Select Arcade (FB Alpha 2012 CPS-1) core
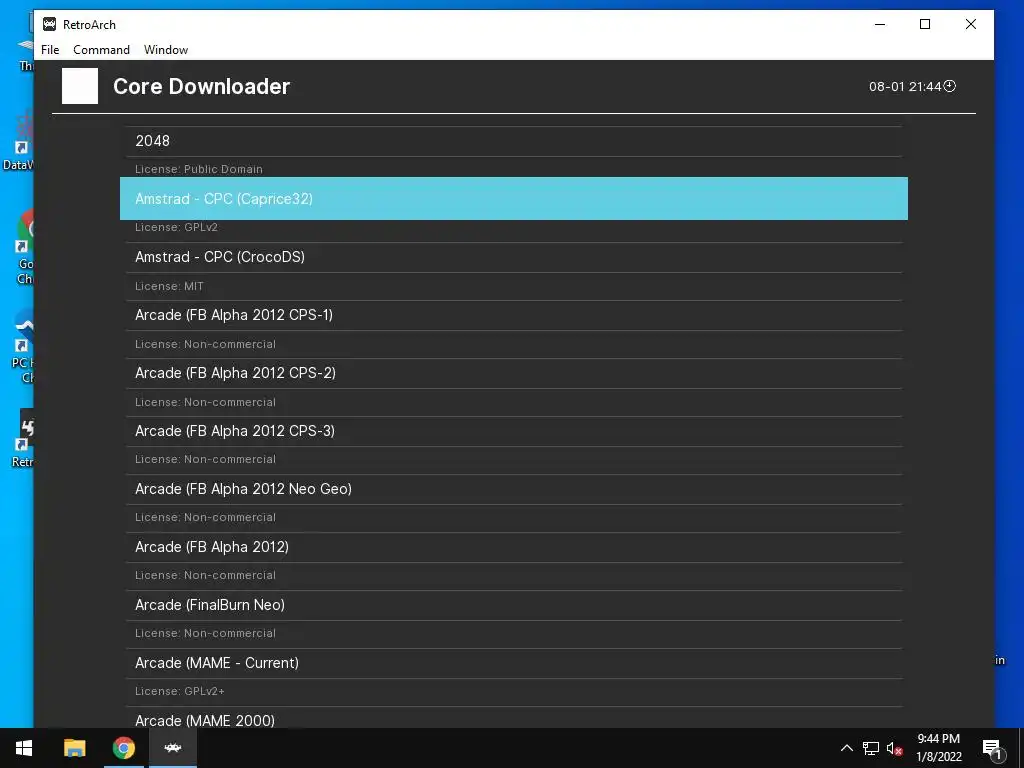The image size is (1024, 768). pyautogui.click(x=514, y=315)
